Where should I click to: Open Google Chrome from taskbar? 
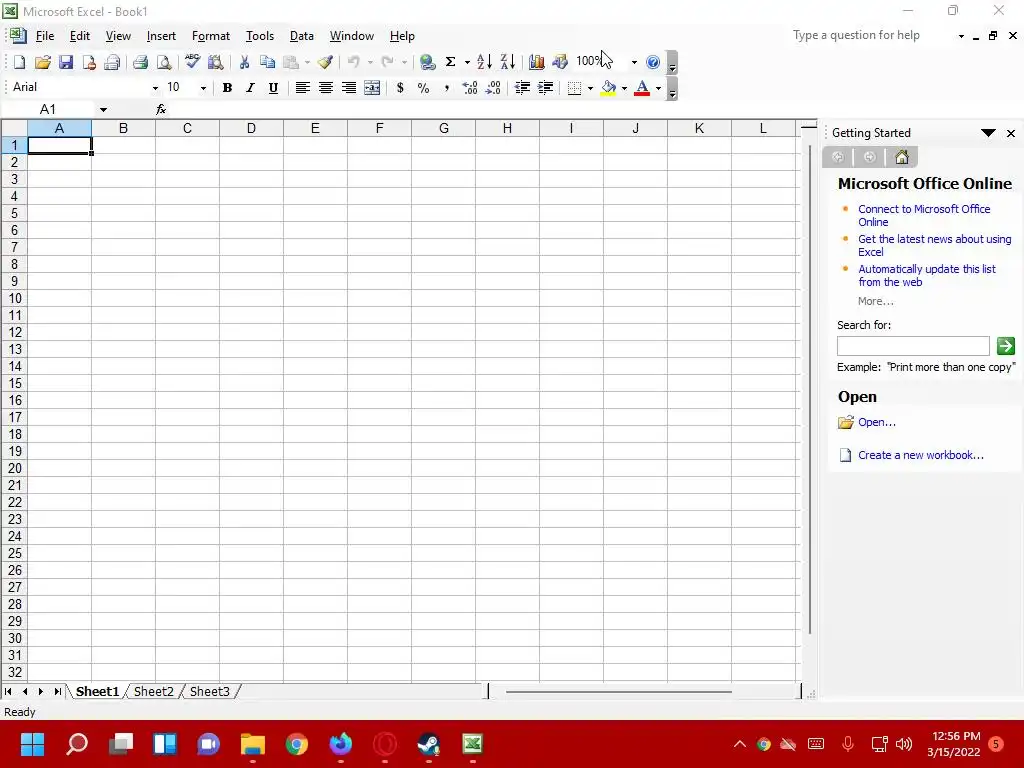coord(296,744)
